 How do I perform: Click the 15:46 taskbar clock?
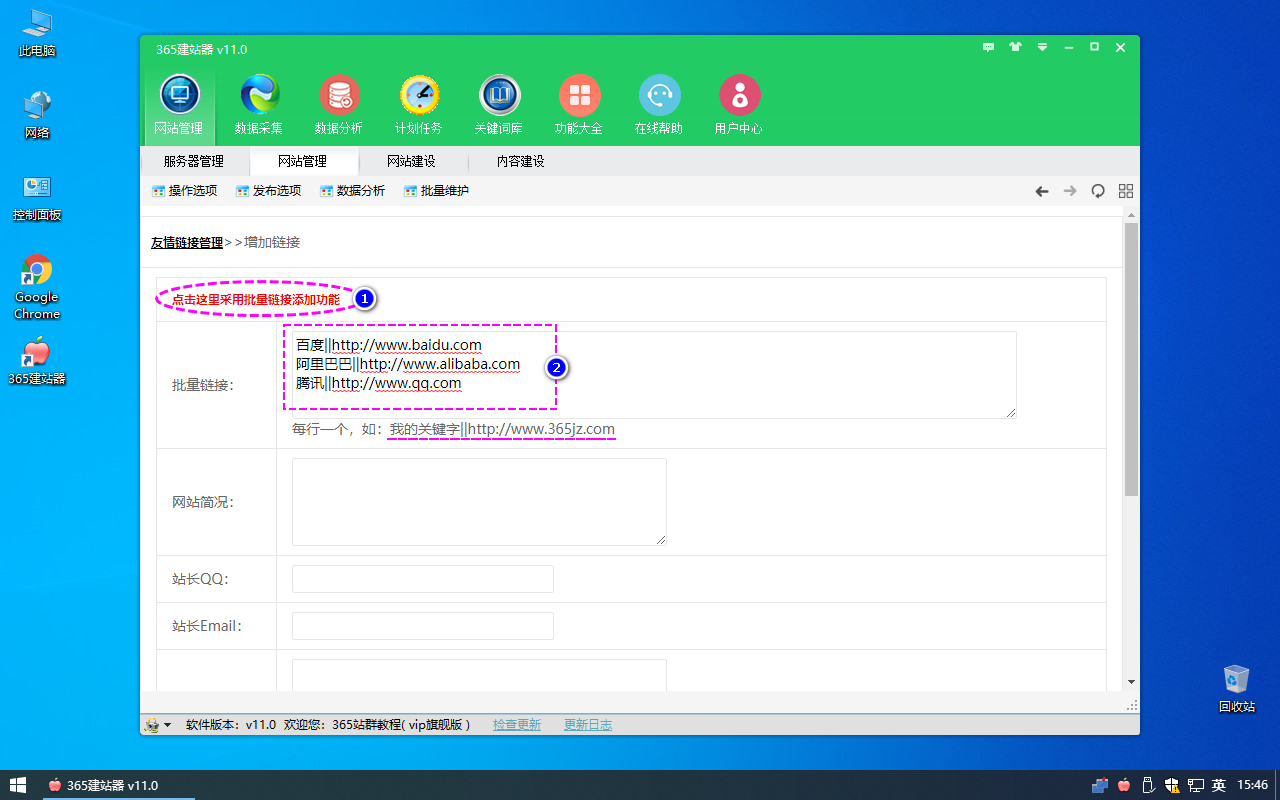(1253, 785)
